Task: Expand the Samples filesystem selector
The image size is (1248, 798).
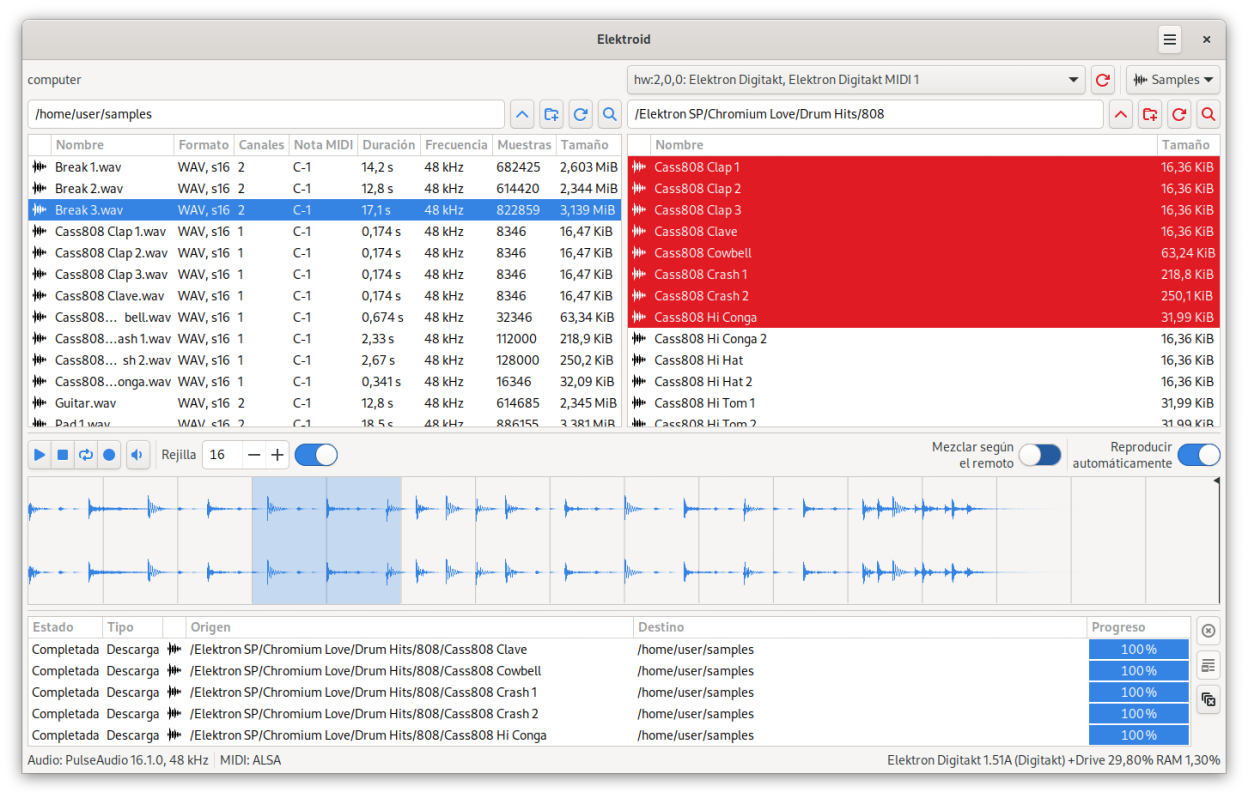Action: [x=1173, y=80]
